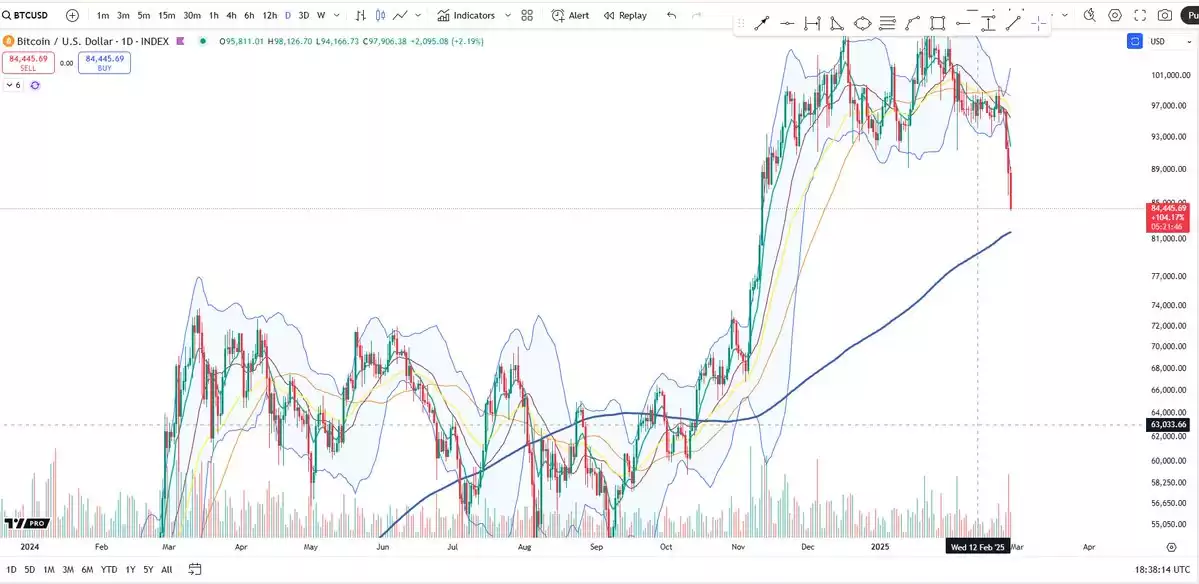This screenshot has width=1199, height=584.
Task: Open the Quick search icon
Action: coord(1090,15)
